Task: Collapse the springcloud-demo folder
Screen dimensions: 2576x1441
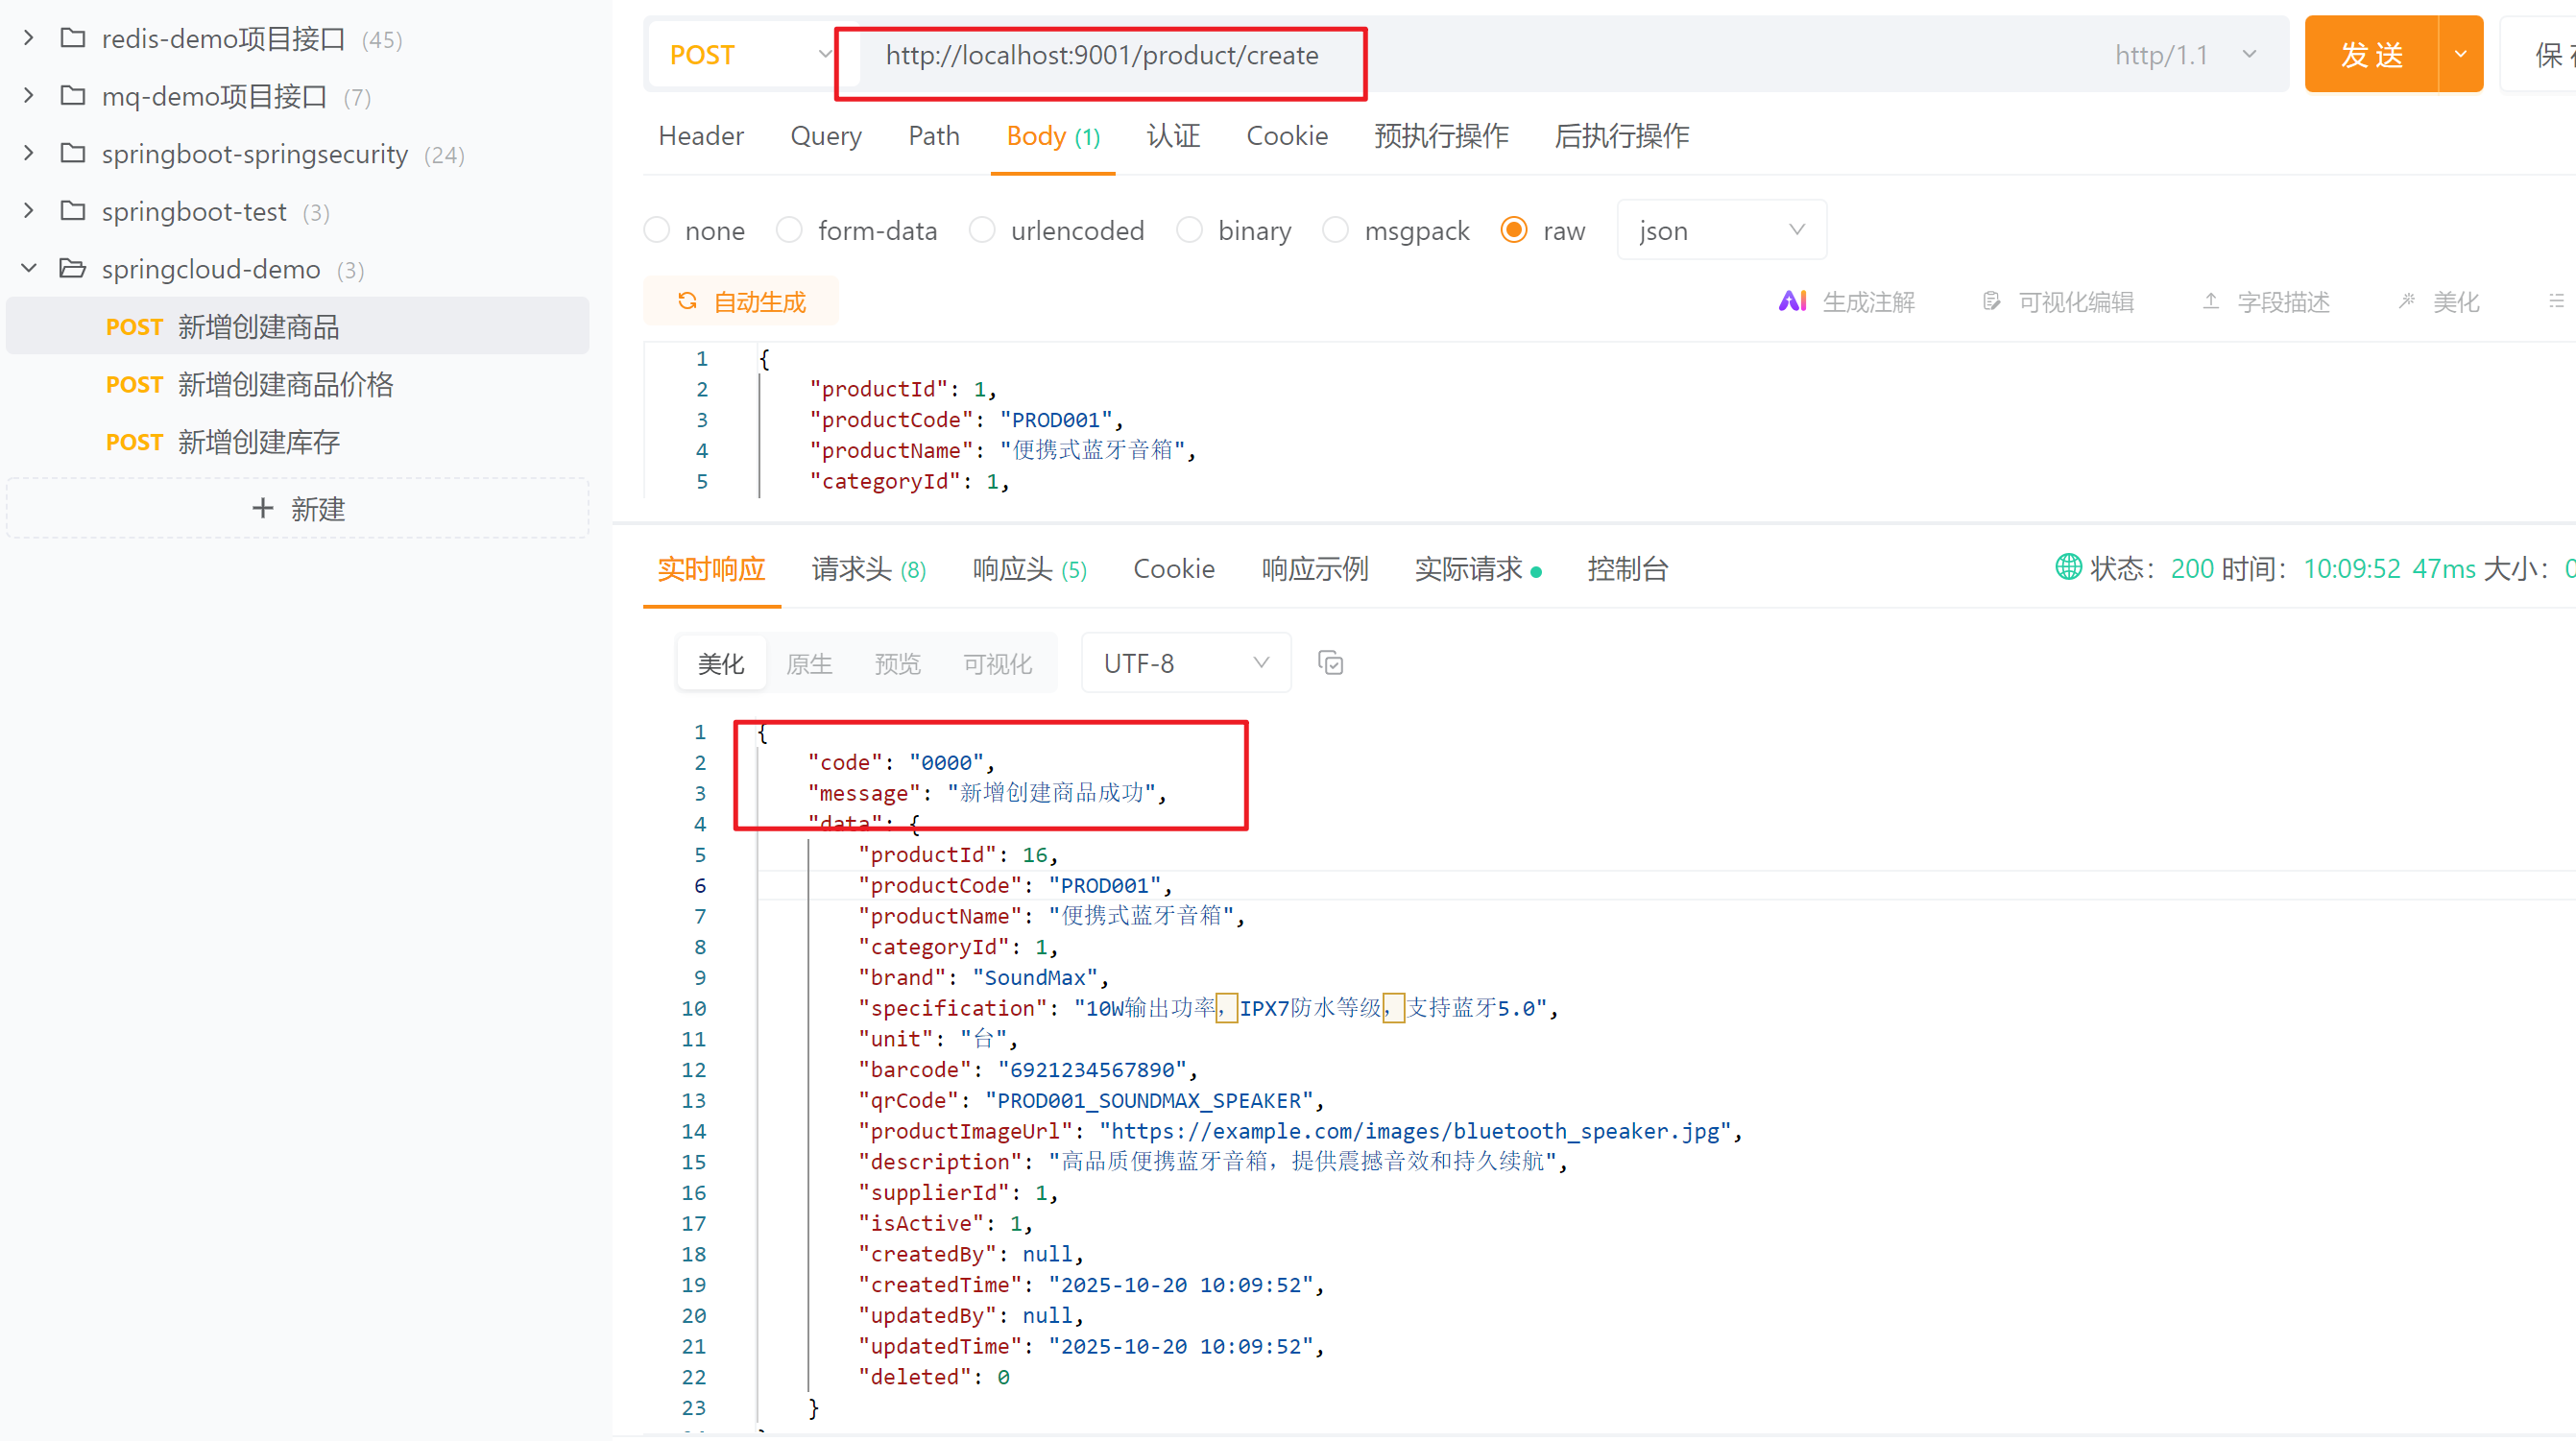Action: point(29,268)
